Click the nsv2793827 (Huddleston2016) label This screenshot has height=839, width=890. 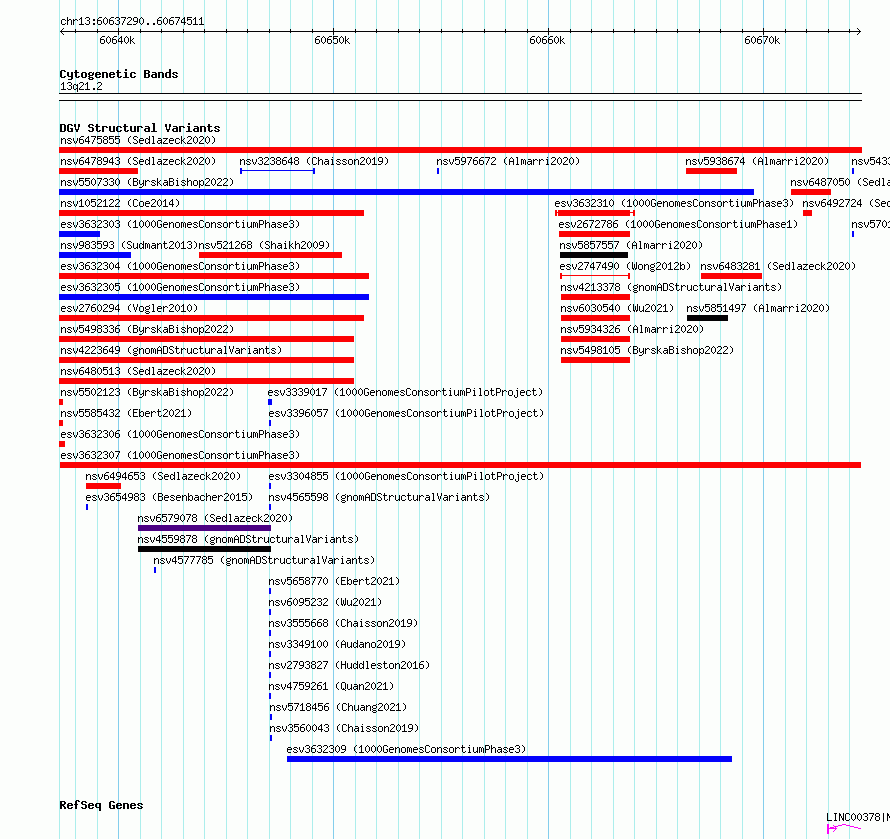349,665
